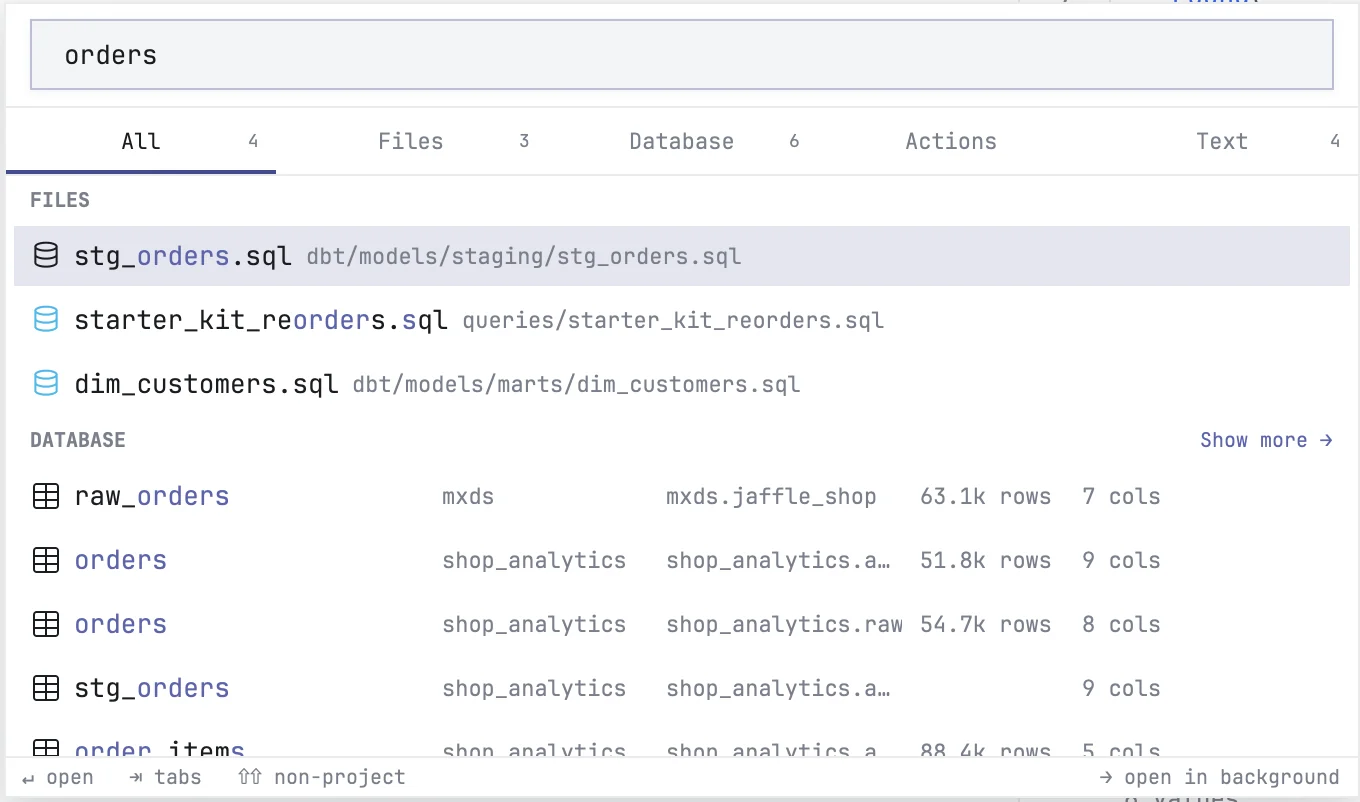Open stg_orders.sql file result
The image size is (1360, 802).
(682, 256)
